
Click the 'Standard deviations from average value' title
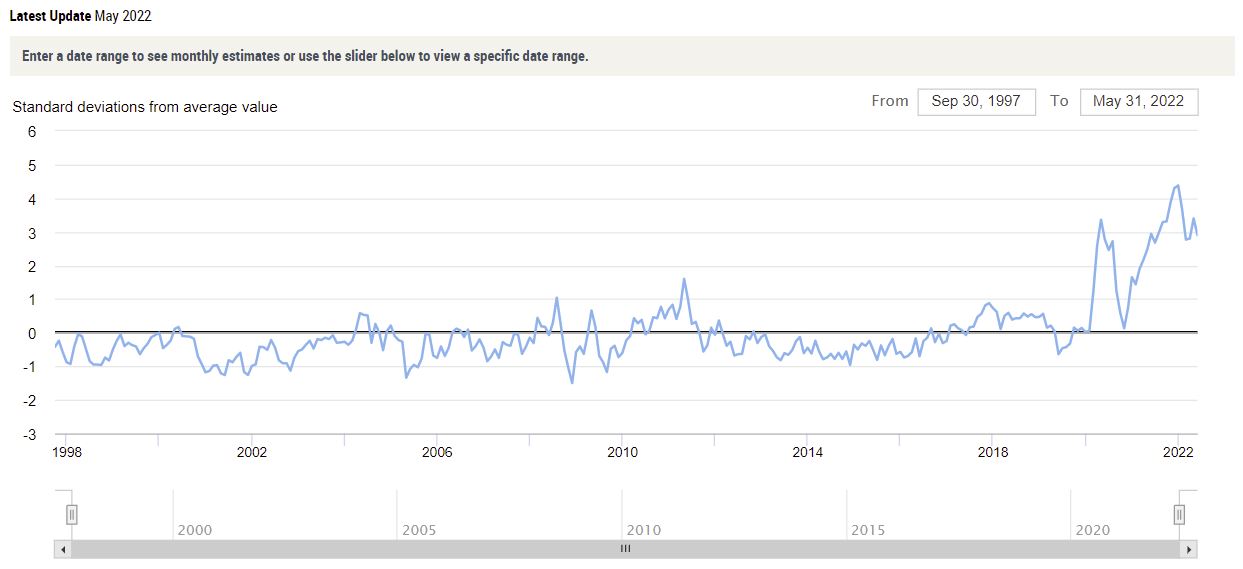145,107
